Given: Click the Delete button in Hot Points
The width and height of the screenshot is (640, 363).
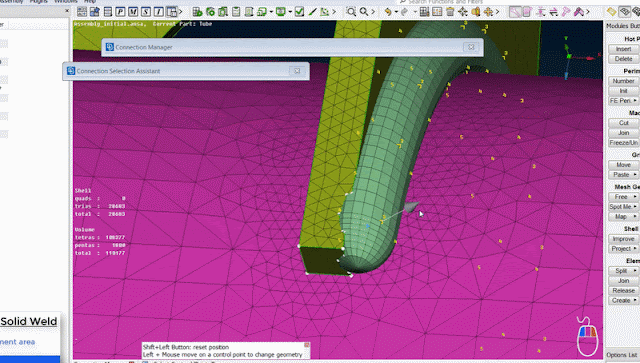Looking at the screenshot, I should tap(624, 59).
